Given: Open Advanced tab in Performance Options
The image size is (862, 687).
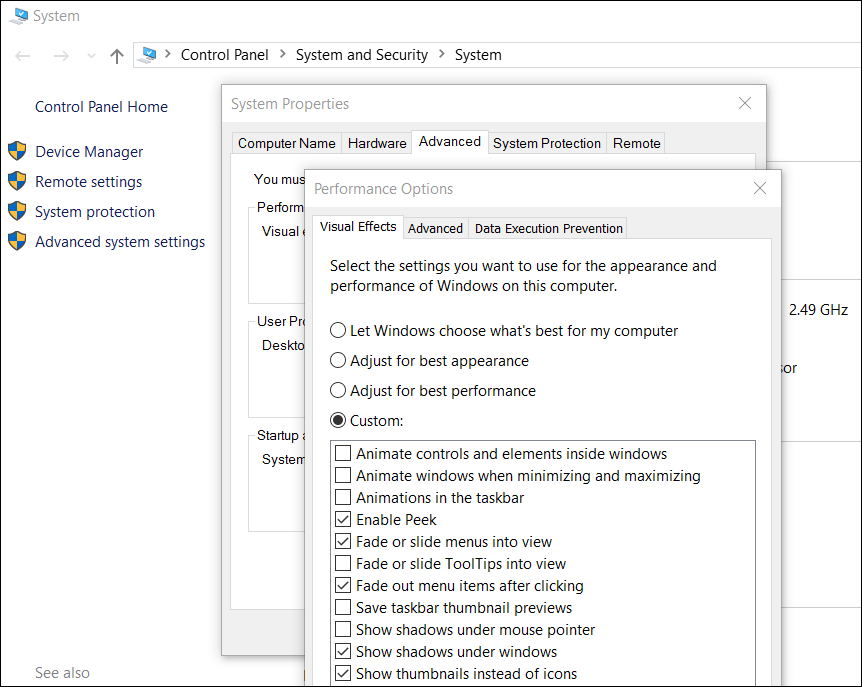Looking at the screenshot, I should point(435,228).
